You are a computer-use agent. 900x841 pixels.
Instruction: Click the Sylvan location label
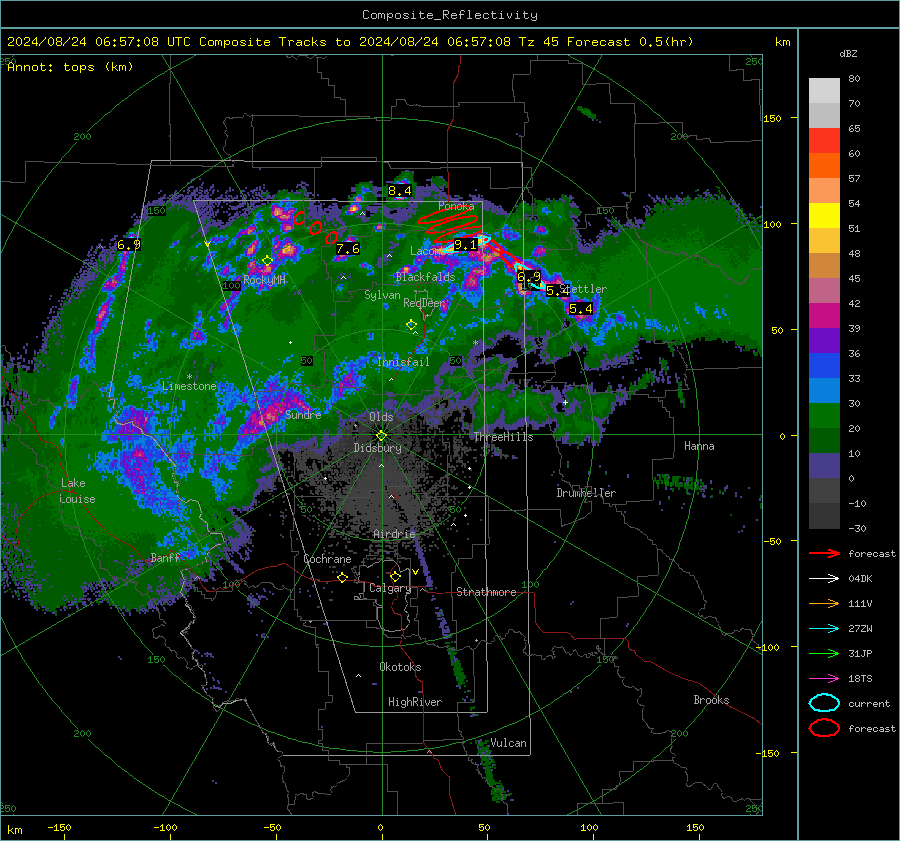(x=382, y=295)
